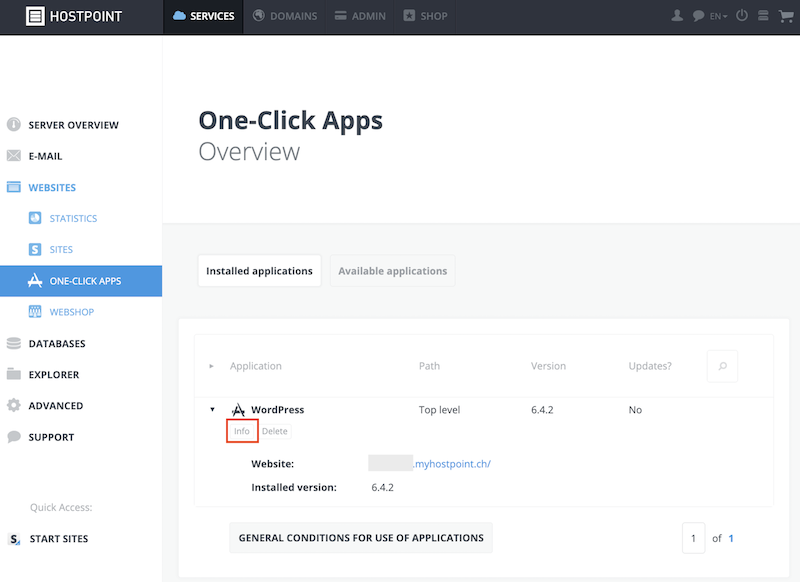Toggle the table header expand arrow
This screenshot has width=800, height=582.
211,366
